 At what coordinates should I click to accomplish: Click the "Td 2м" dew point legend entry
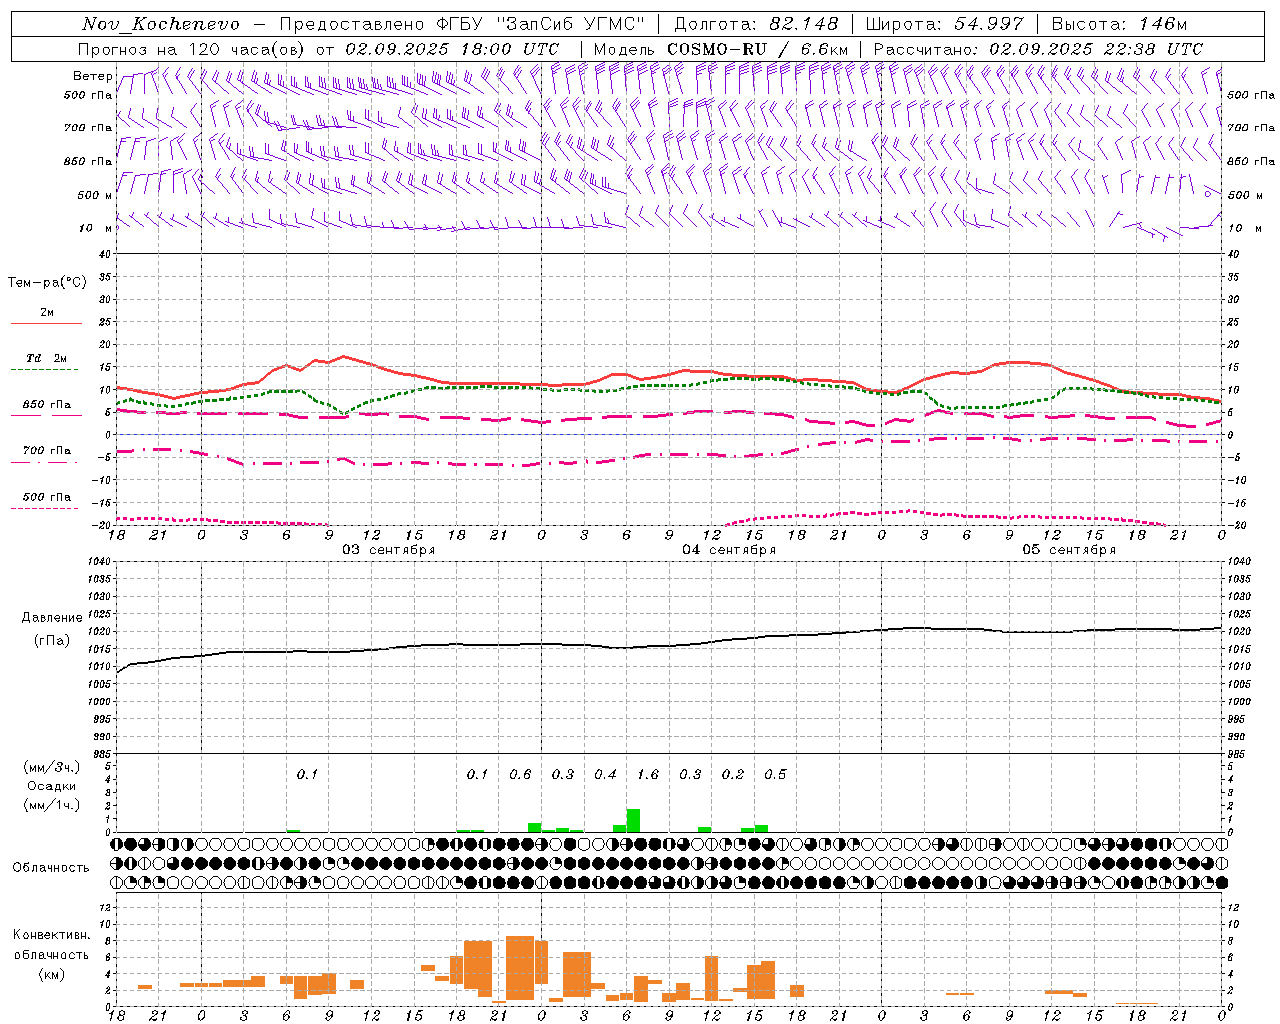coord(46,358)
